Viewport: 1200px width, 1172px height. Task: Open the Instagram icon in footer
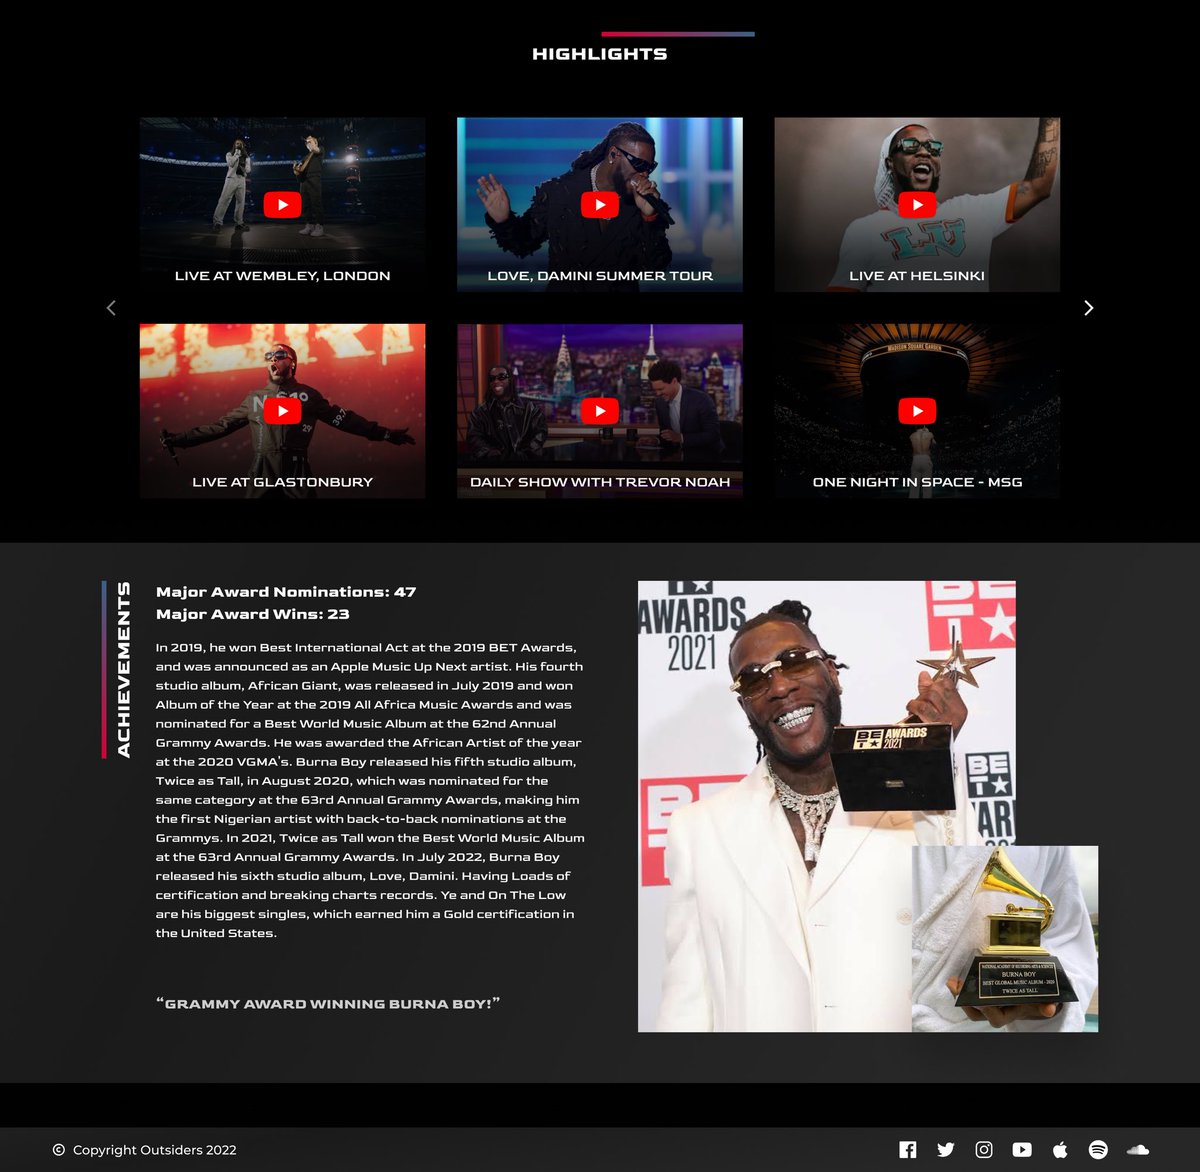pos(984,1150)
